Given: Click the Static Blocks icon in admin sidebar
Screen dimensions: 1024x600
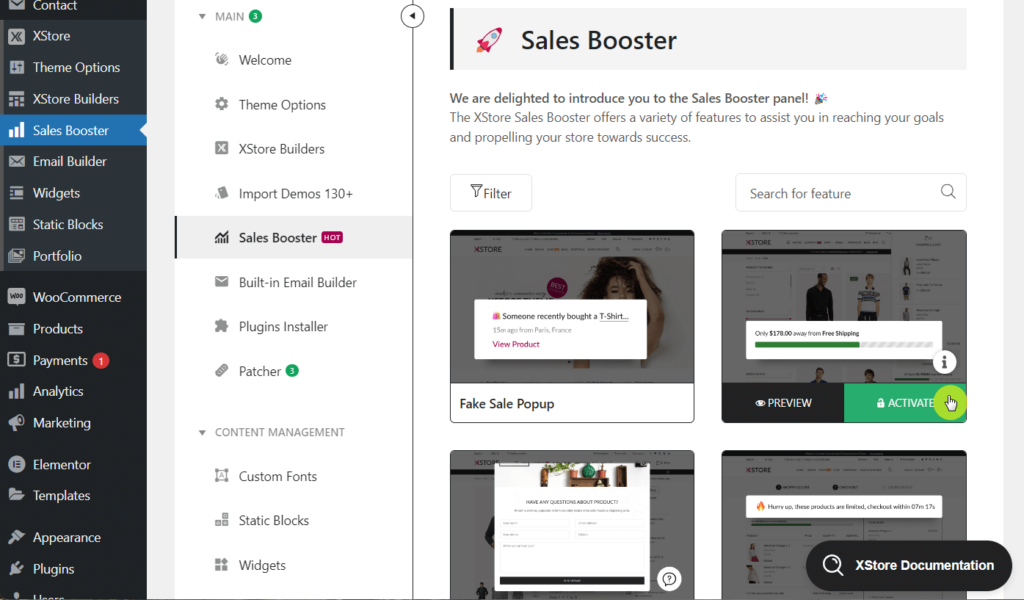Looking at the screenshot, I should (x=17, y=224).
